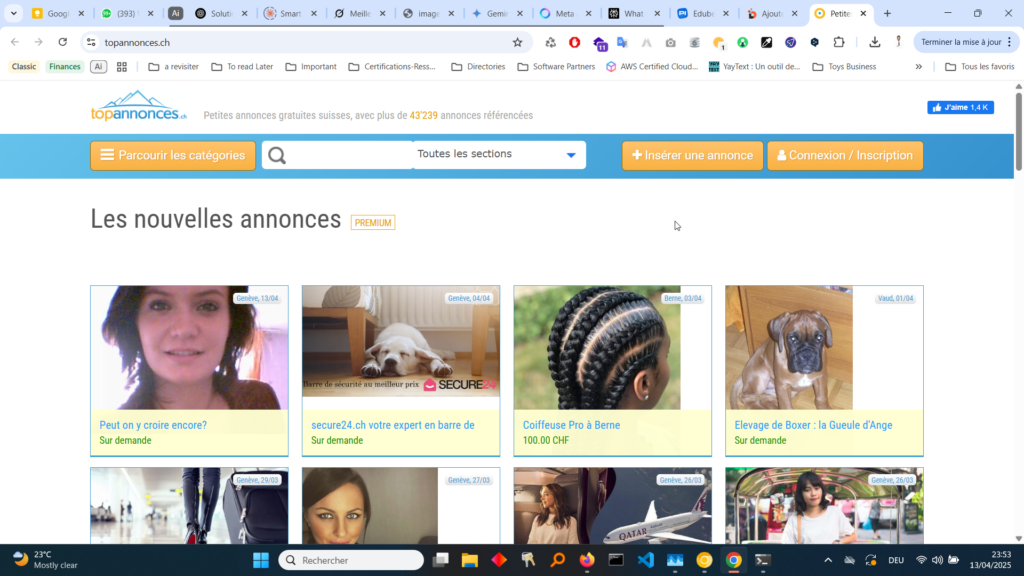Close the Petites annonces tab
Screen dimensions: 1024x576
863,13
